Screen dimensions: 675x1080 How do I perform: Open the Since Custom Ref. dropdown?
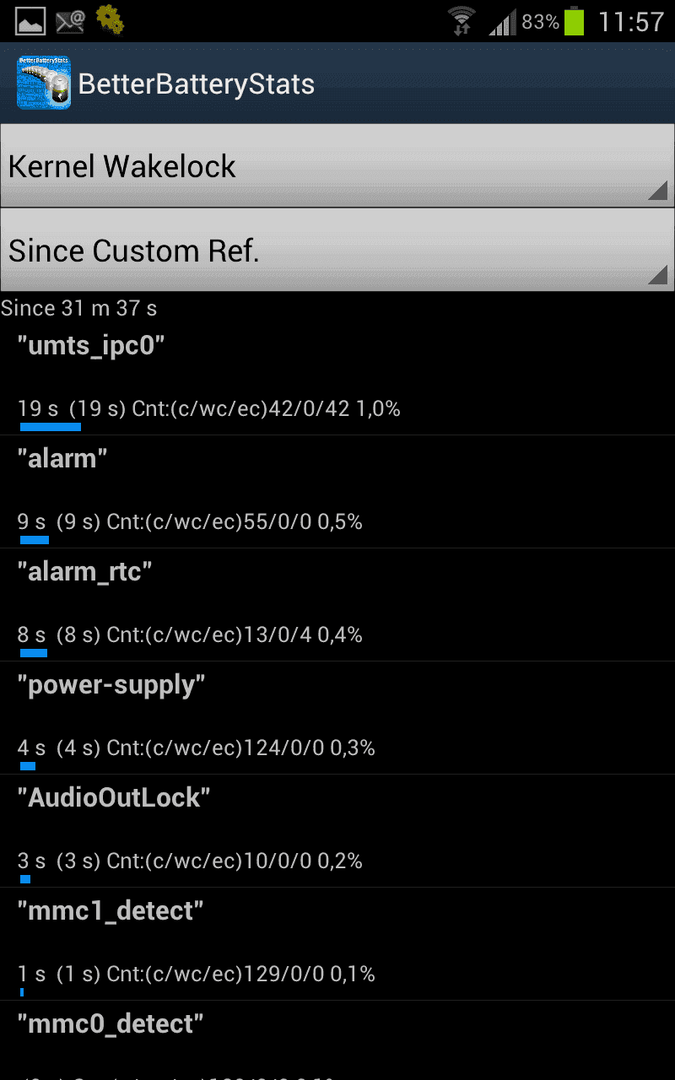coord(338,250)
